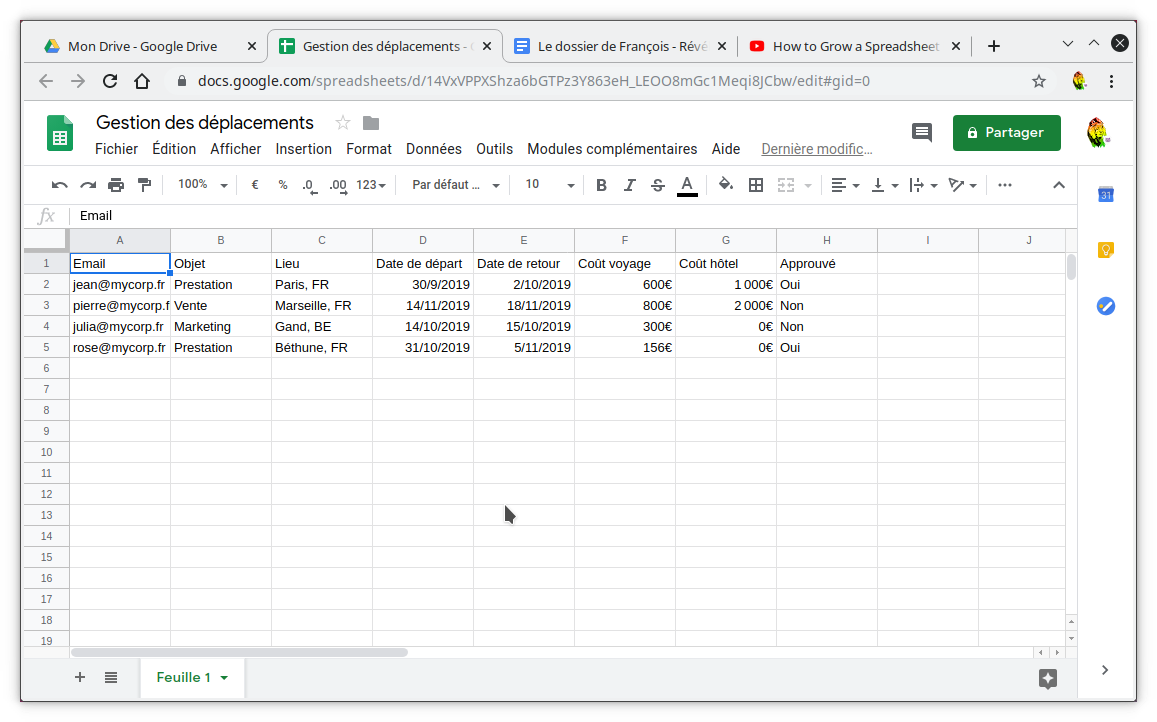Open Google Keep in the side panel
The height and width of the screenshot is (722, 1157).
tap(1105, 250)
